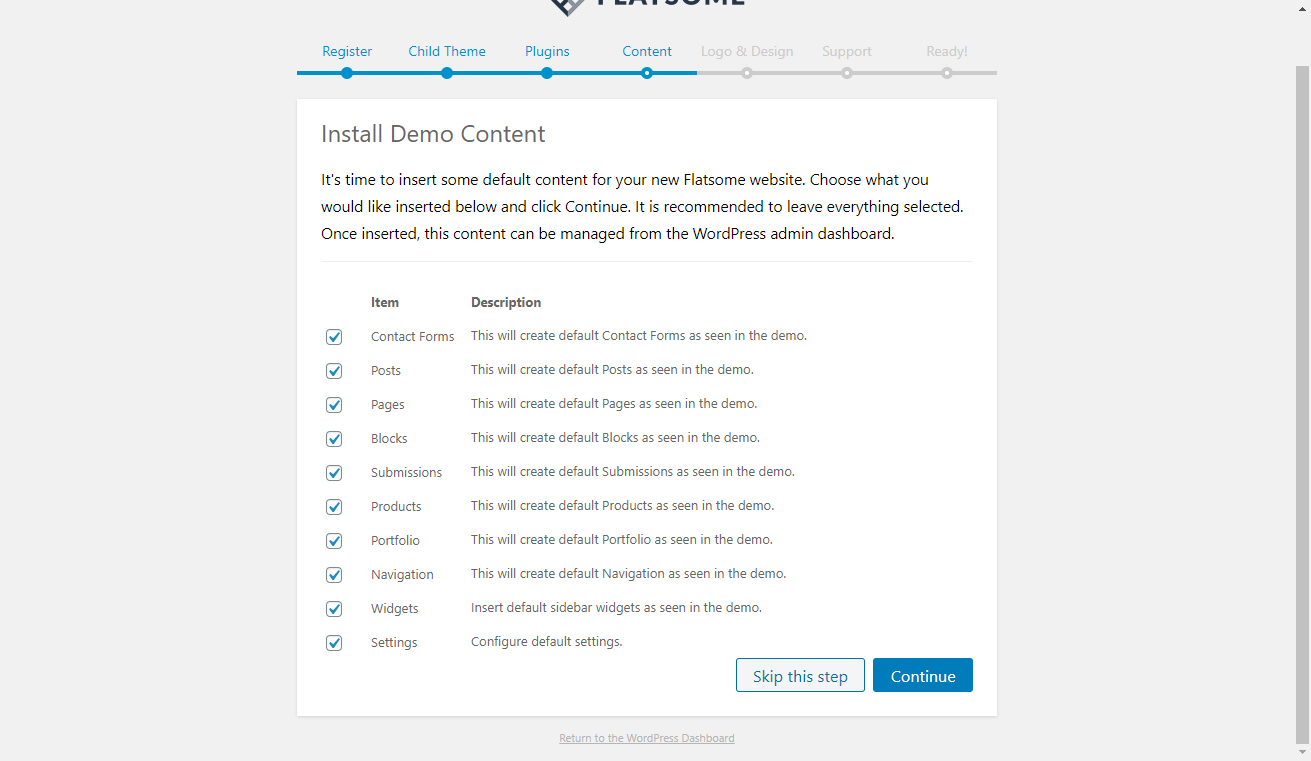The height and width of the screenshot is (761, 1311).
Task: Toggle the Portfolio checkbox
Action: 334,541
